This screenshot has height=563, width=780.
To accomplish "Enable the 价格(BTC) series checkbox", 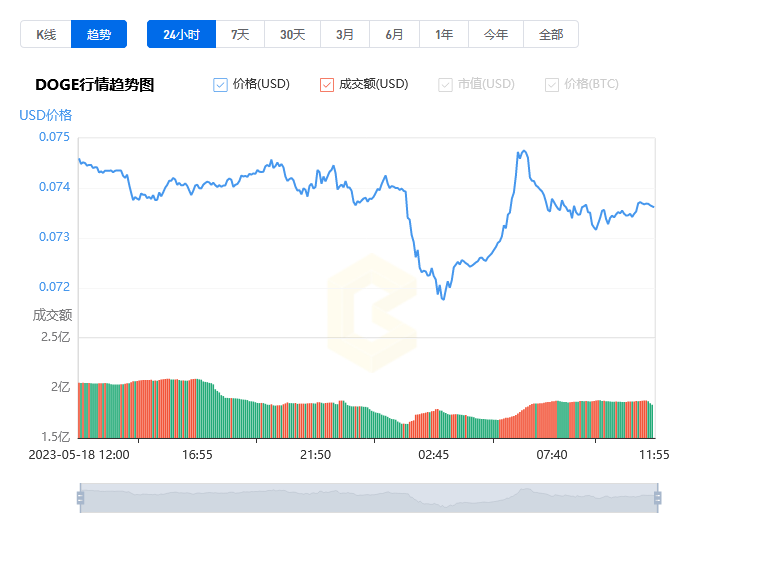I will (x=552, y=85).
